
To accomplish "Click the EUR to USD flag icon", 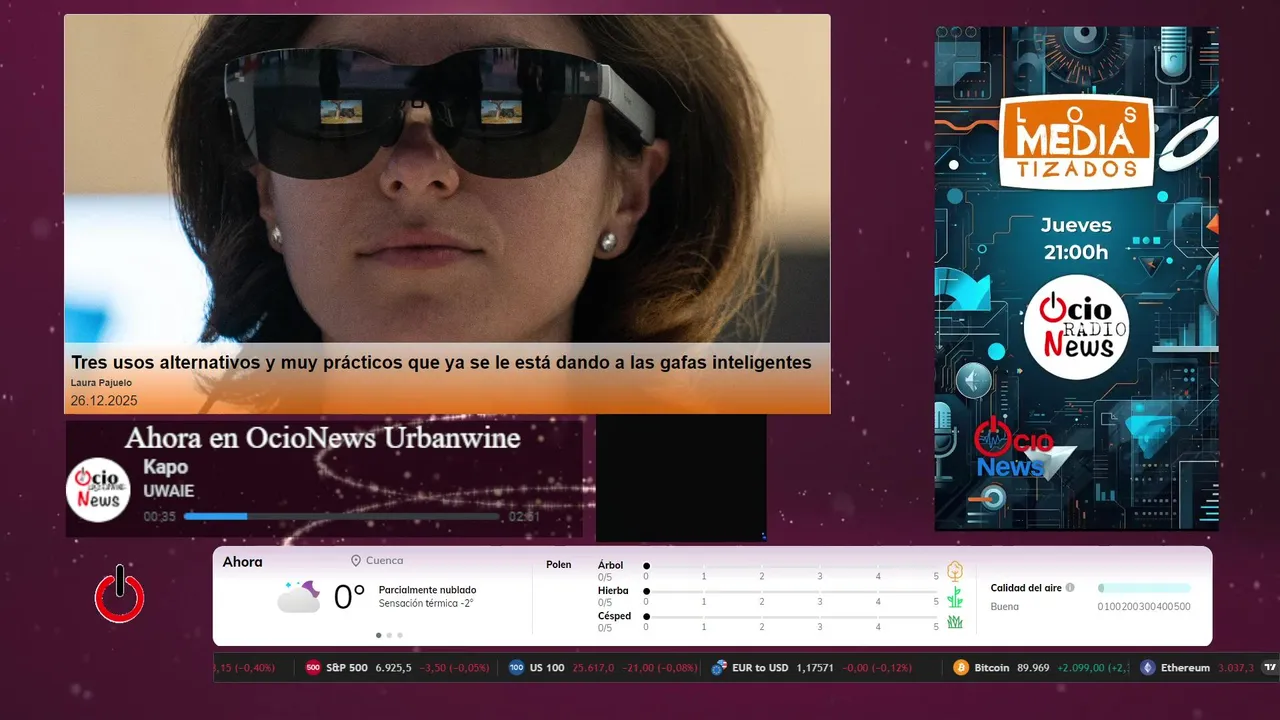I will pos(718,667).
